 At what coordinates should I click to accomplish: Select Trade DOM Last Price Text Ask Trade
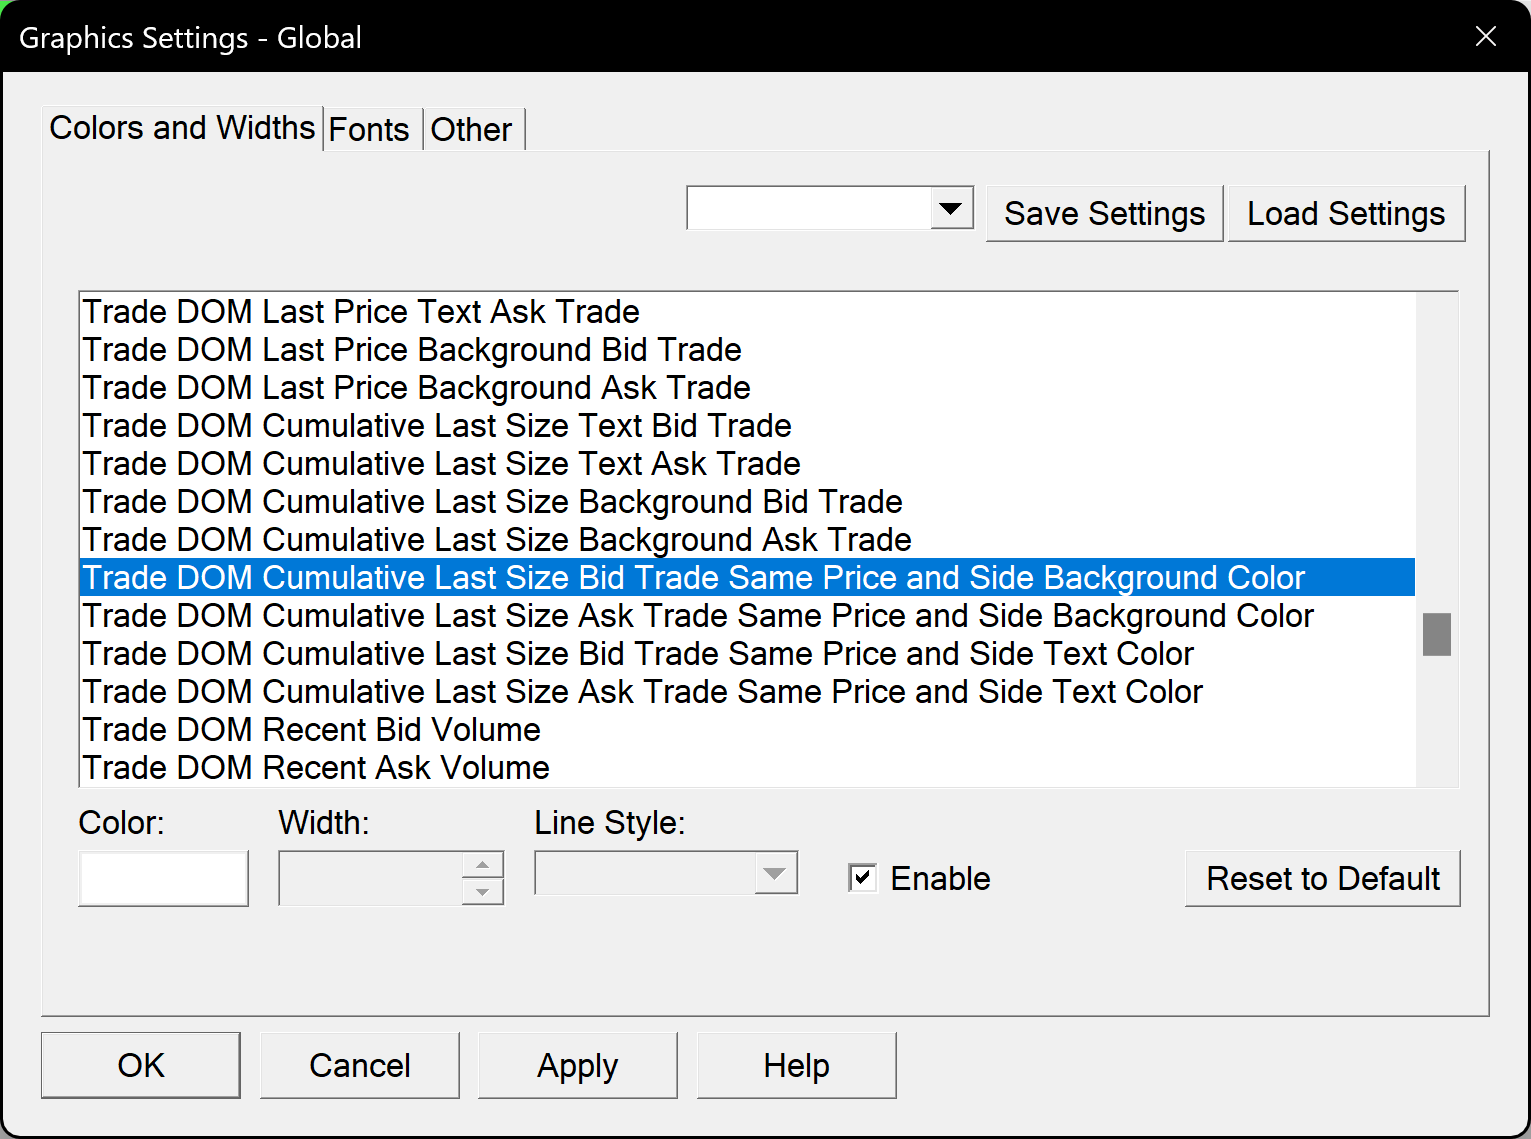[x=361, y=312]
